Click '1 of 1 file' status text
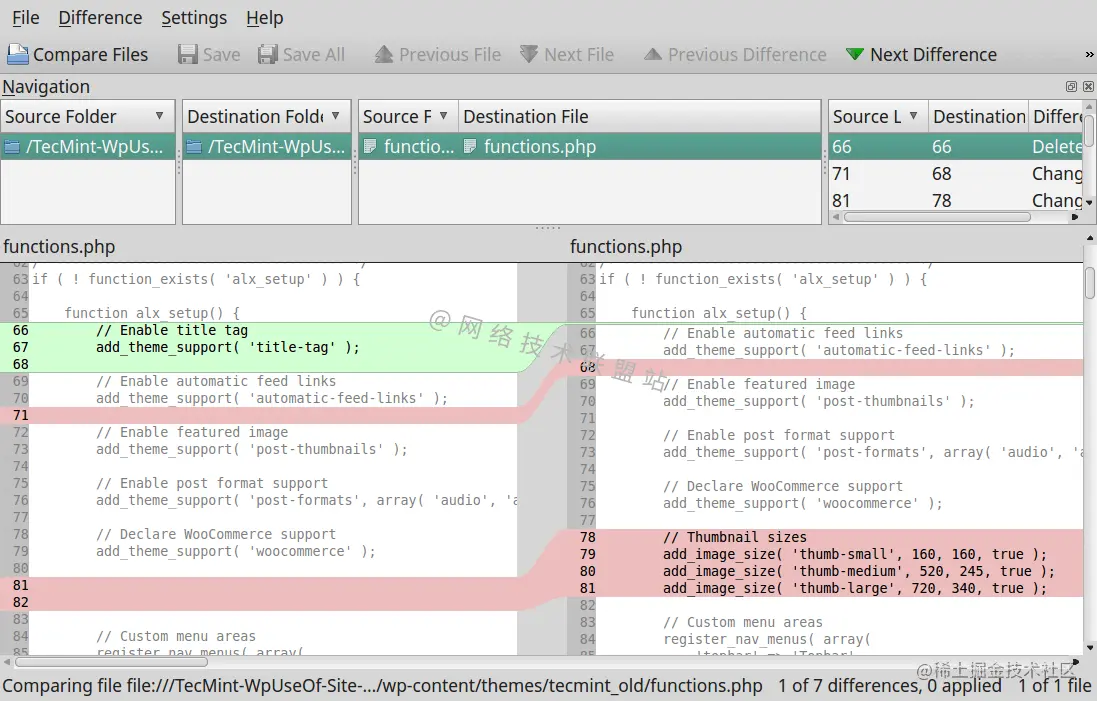Image resolution: width=1097 pixels, height=701 pixels. [1054, 686]
